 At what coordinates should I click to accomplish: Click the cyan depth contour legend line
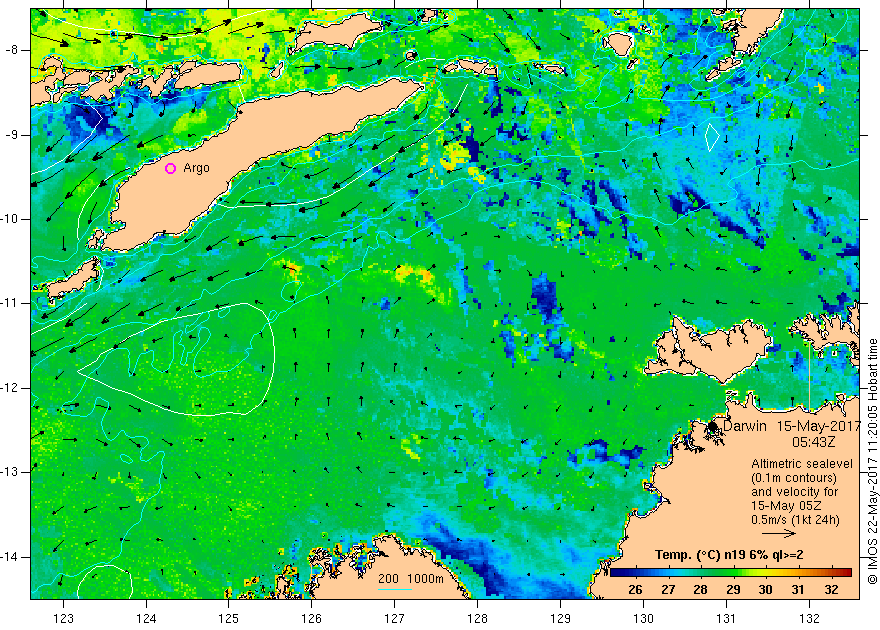(x=395, y=589)
